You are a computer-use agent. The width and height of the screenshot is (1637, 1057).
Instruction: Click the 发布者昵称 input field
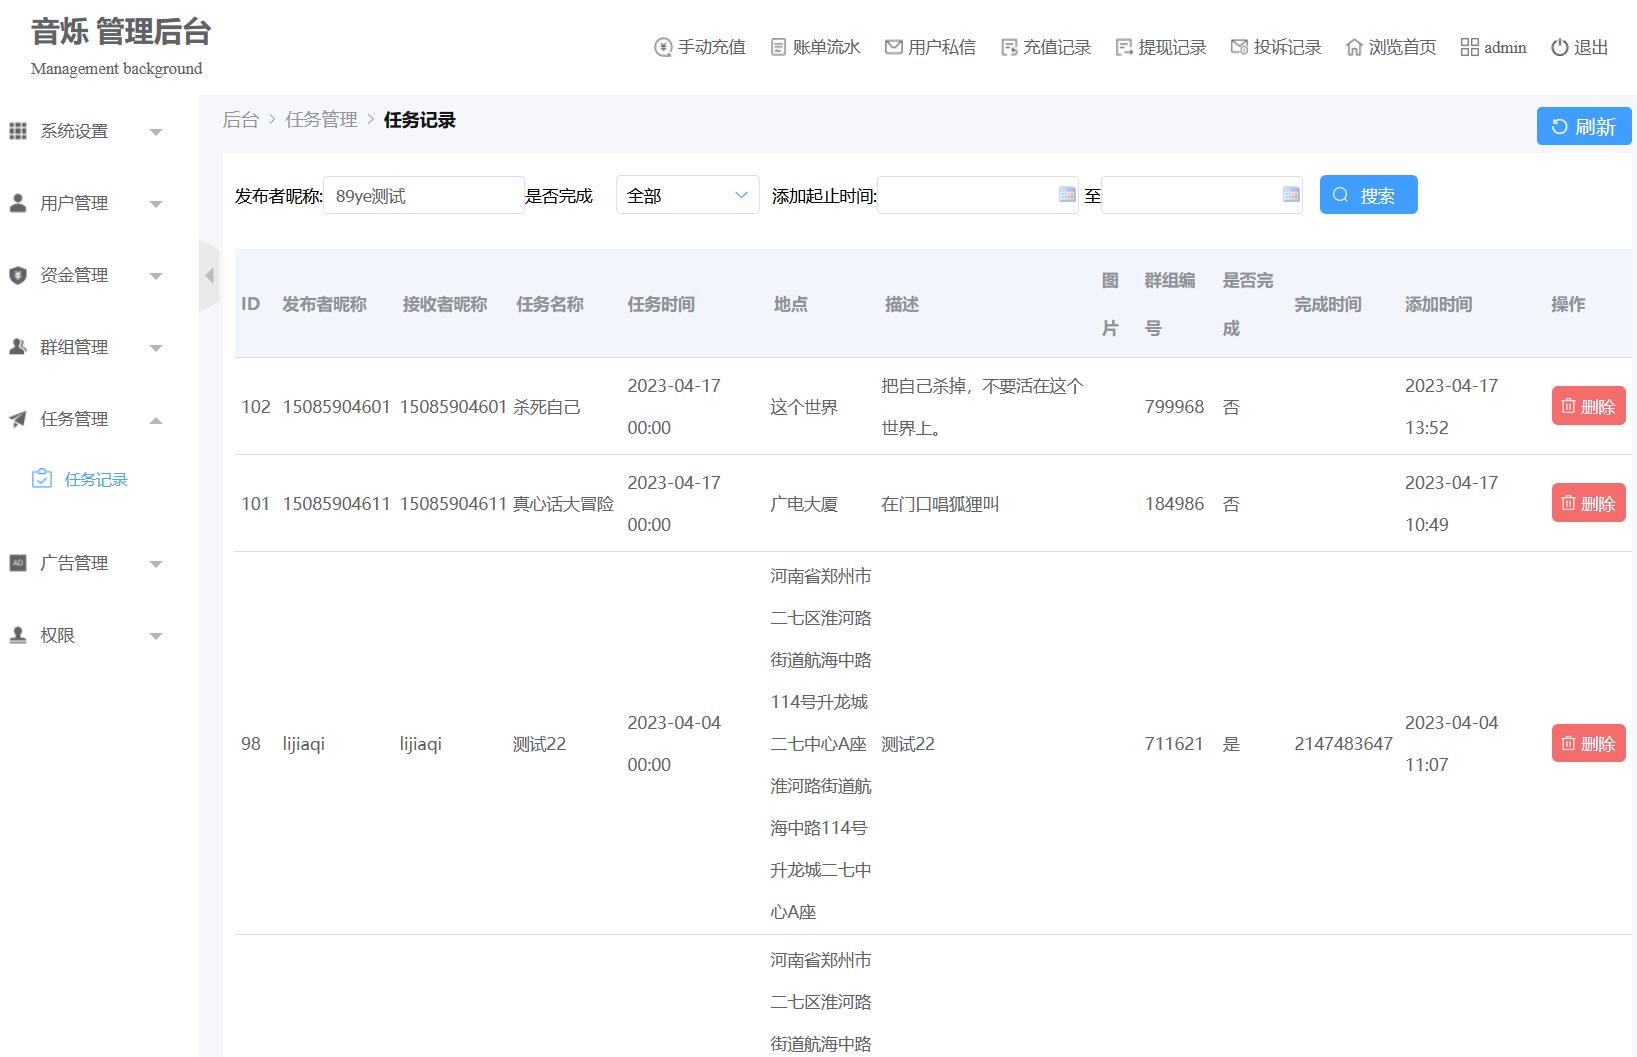(424, 195)
